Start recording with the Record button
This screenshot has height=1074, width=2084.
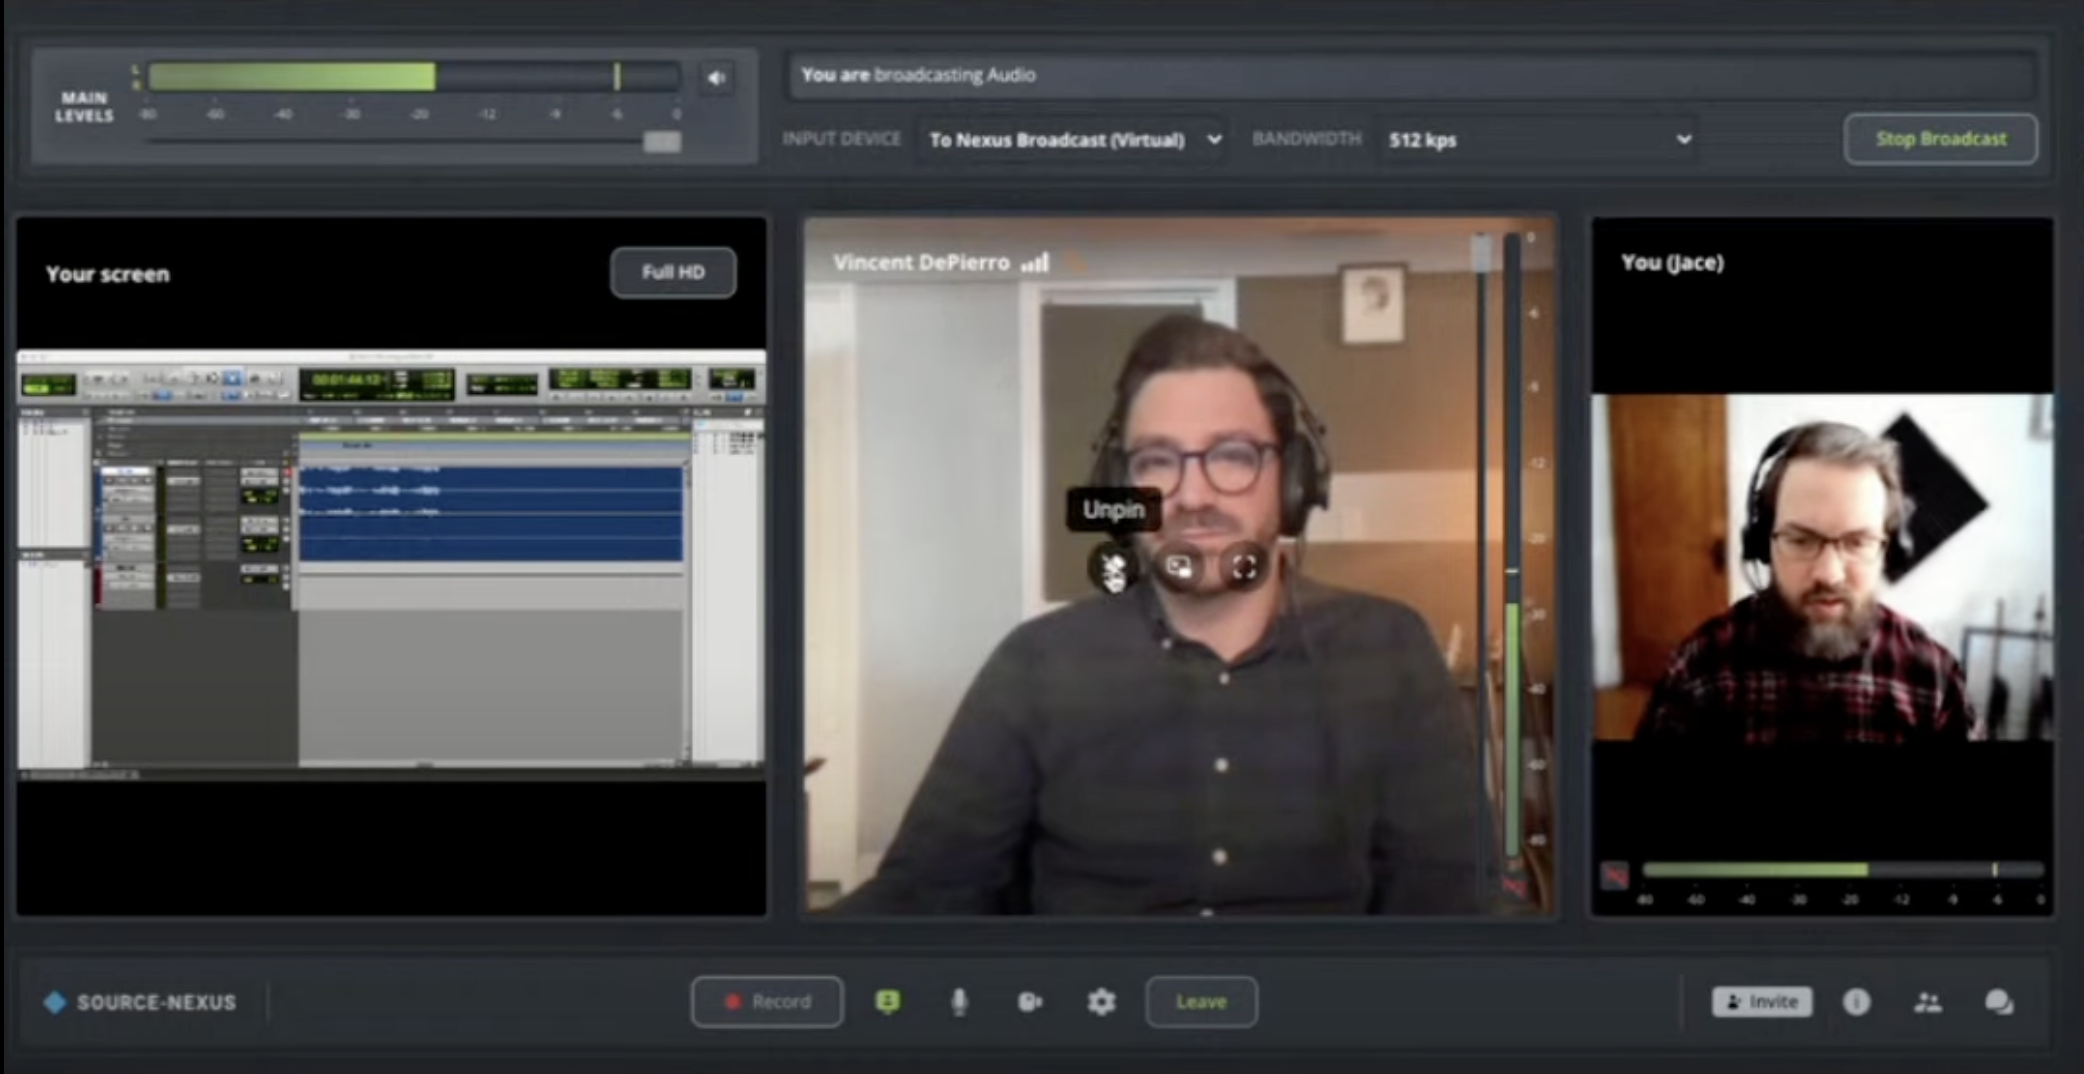767,1002
